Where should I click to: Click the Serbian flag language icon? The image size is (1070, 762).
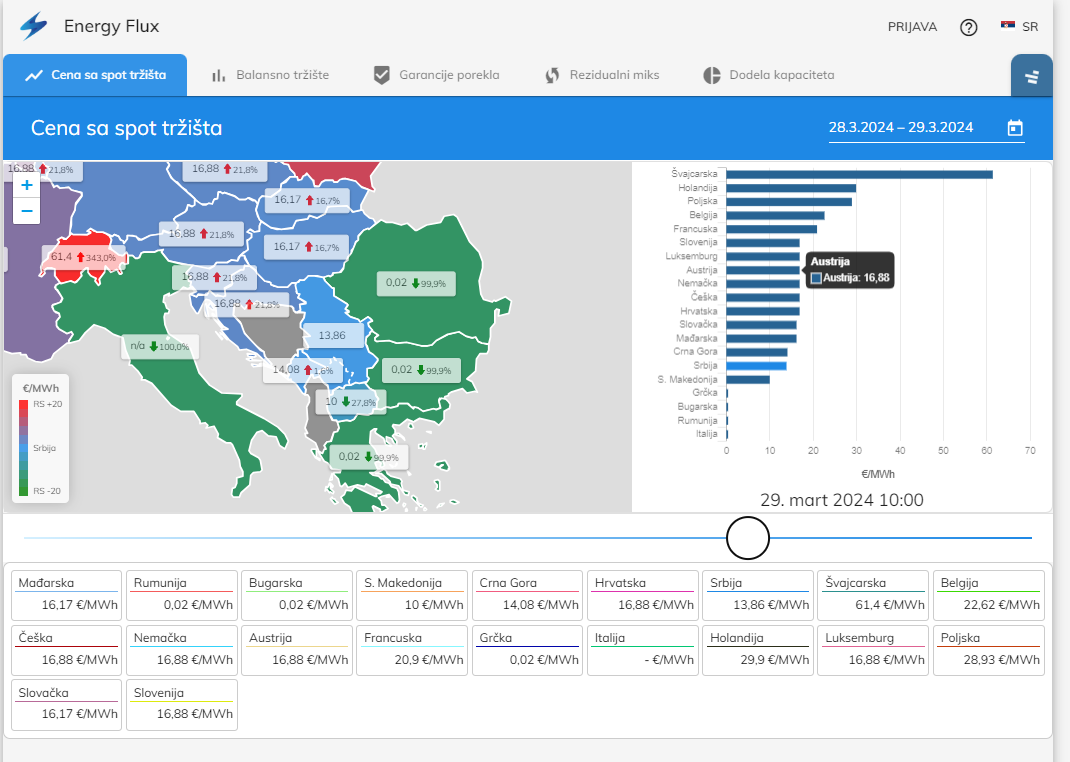pyautogui.click(x=1008, y=26)
